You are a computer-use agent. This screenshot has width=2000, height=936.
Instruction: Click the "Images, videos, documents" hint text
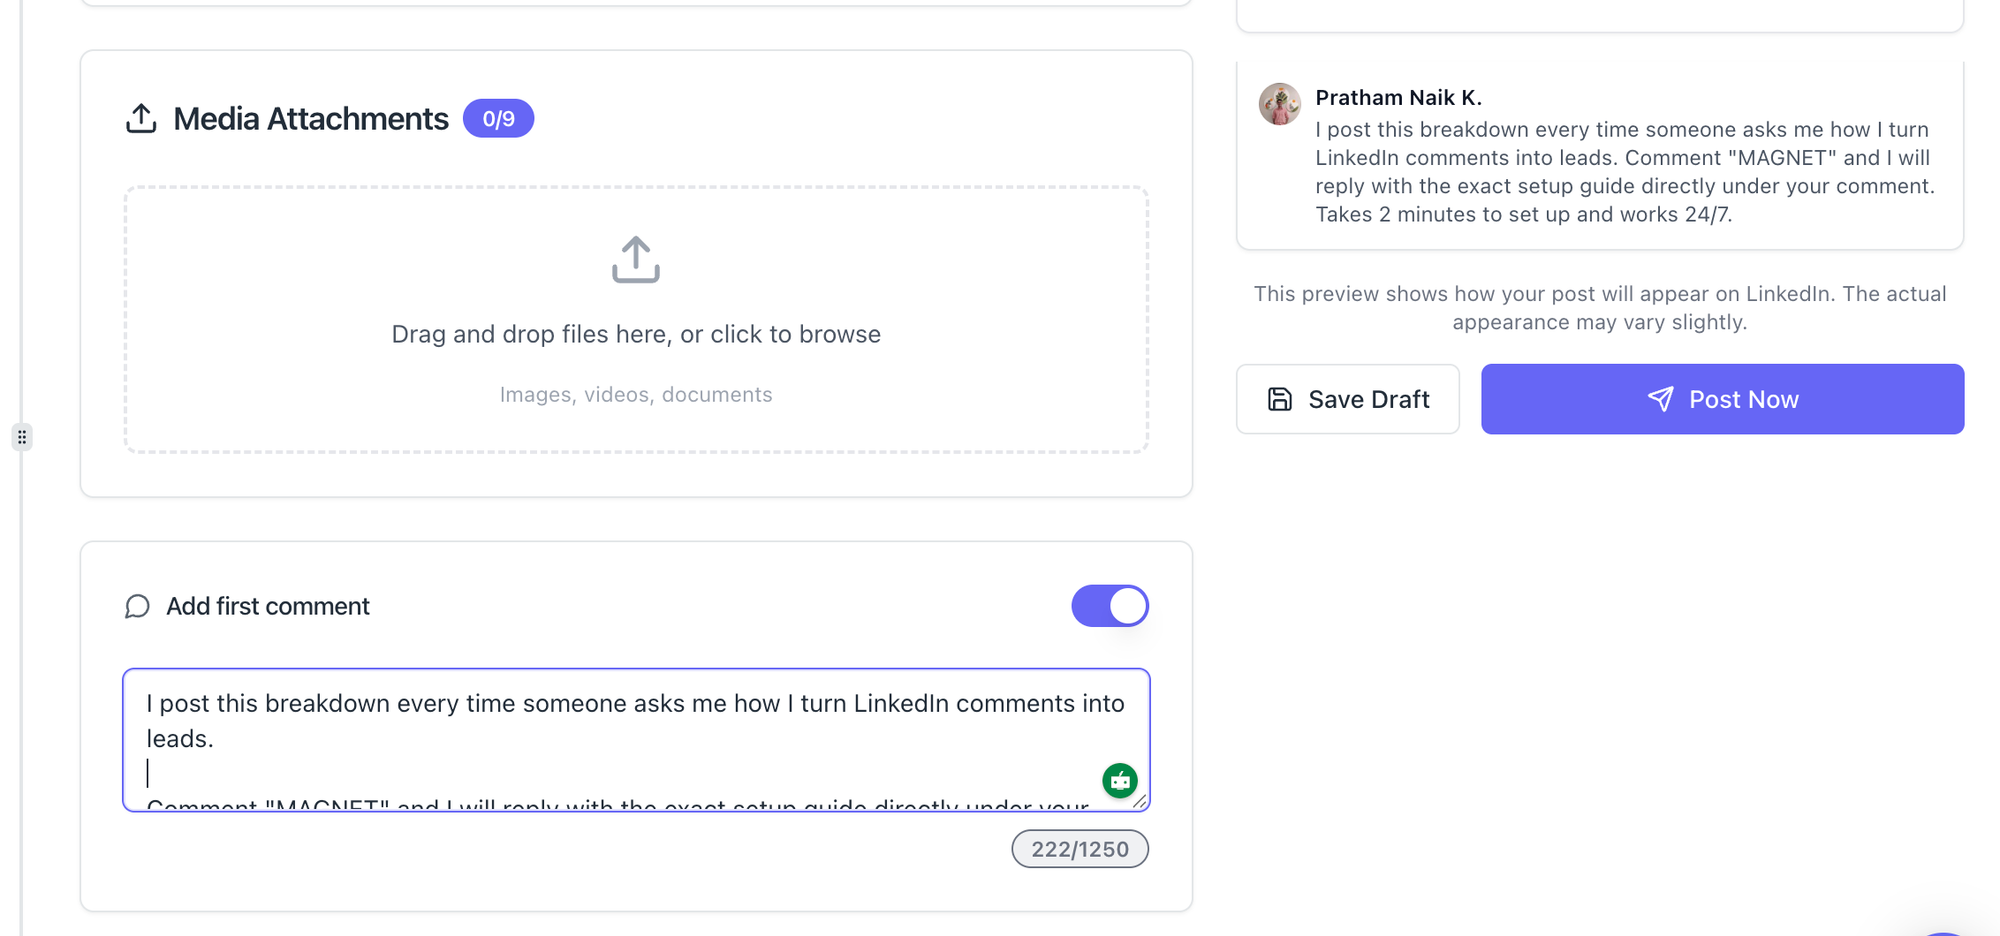point(636,395)
